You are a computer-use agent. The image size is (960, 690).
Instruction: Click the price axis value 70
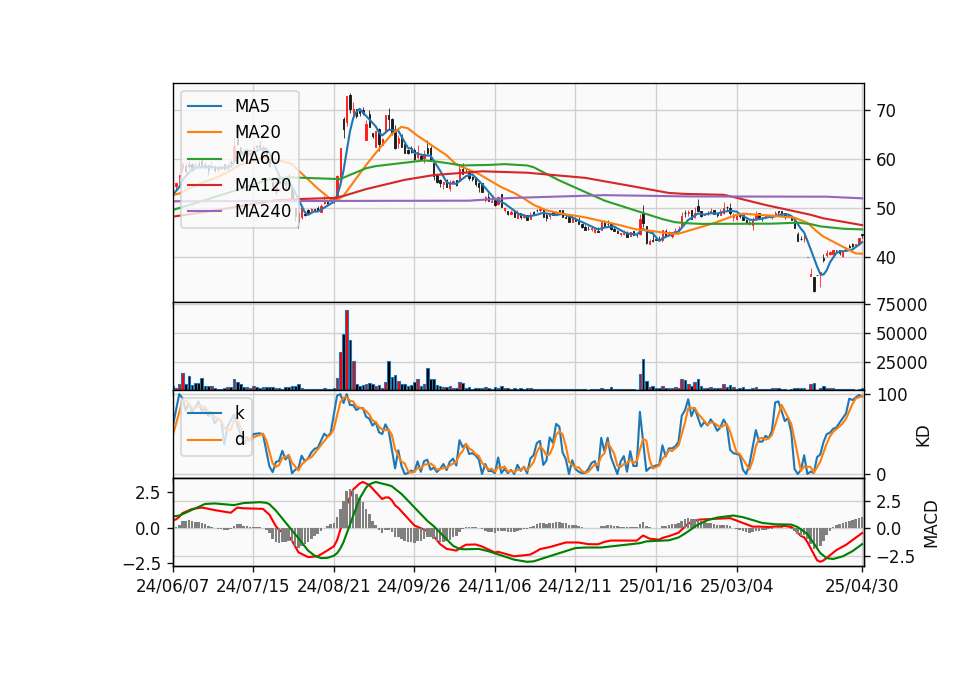885,111
